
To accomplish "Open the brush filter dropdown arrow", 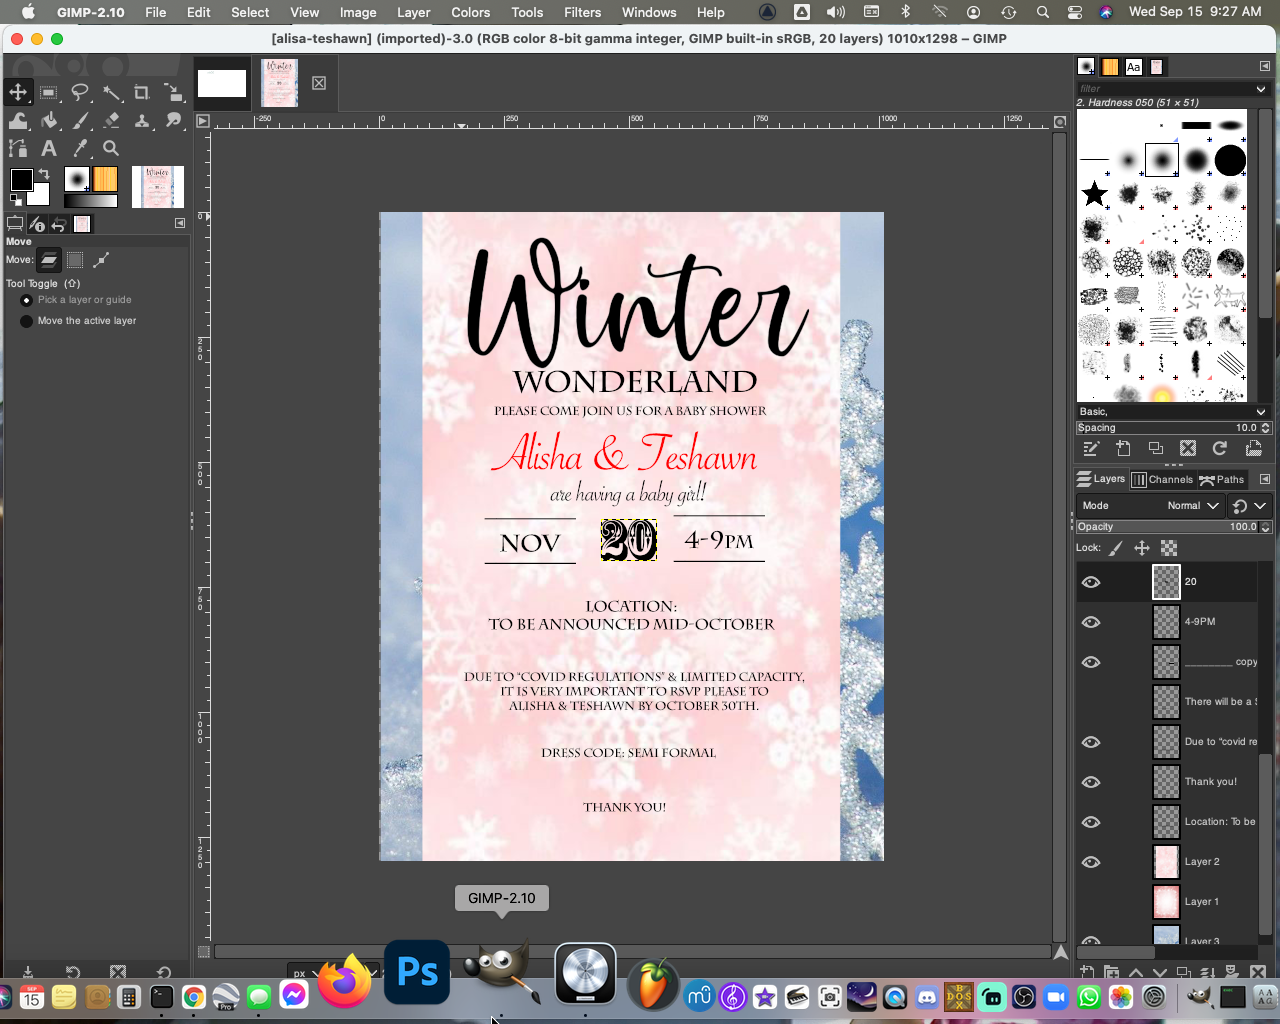I will [1261, 89].
